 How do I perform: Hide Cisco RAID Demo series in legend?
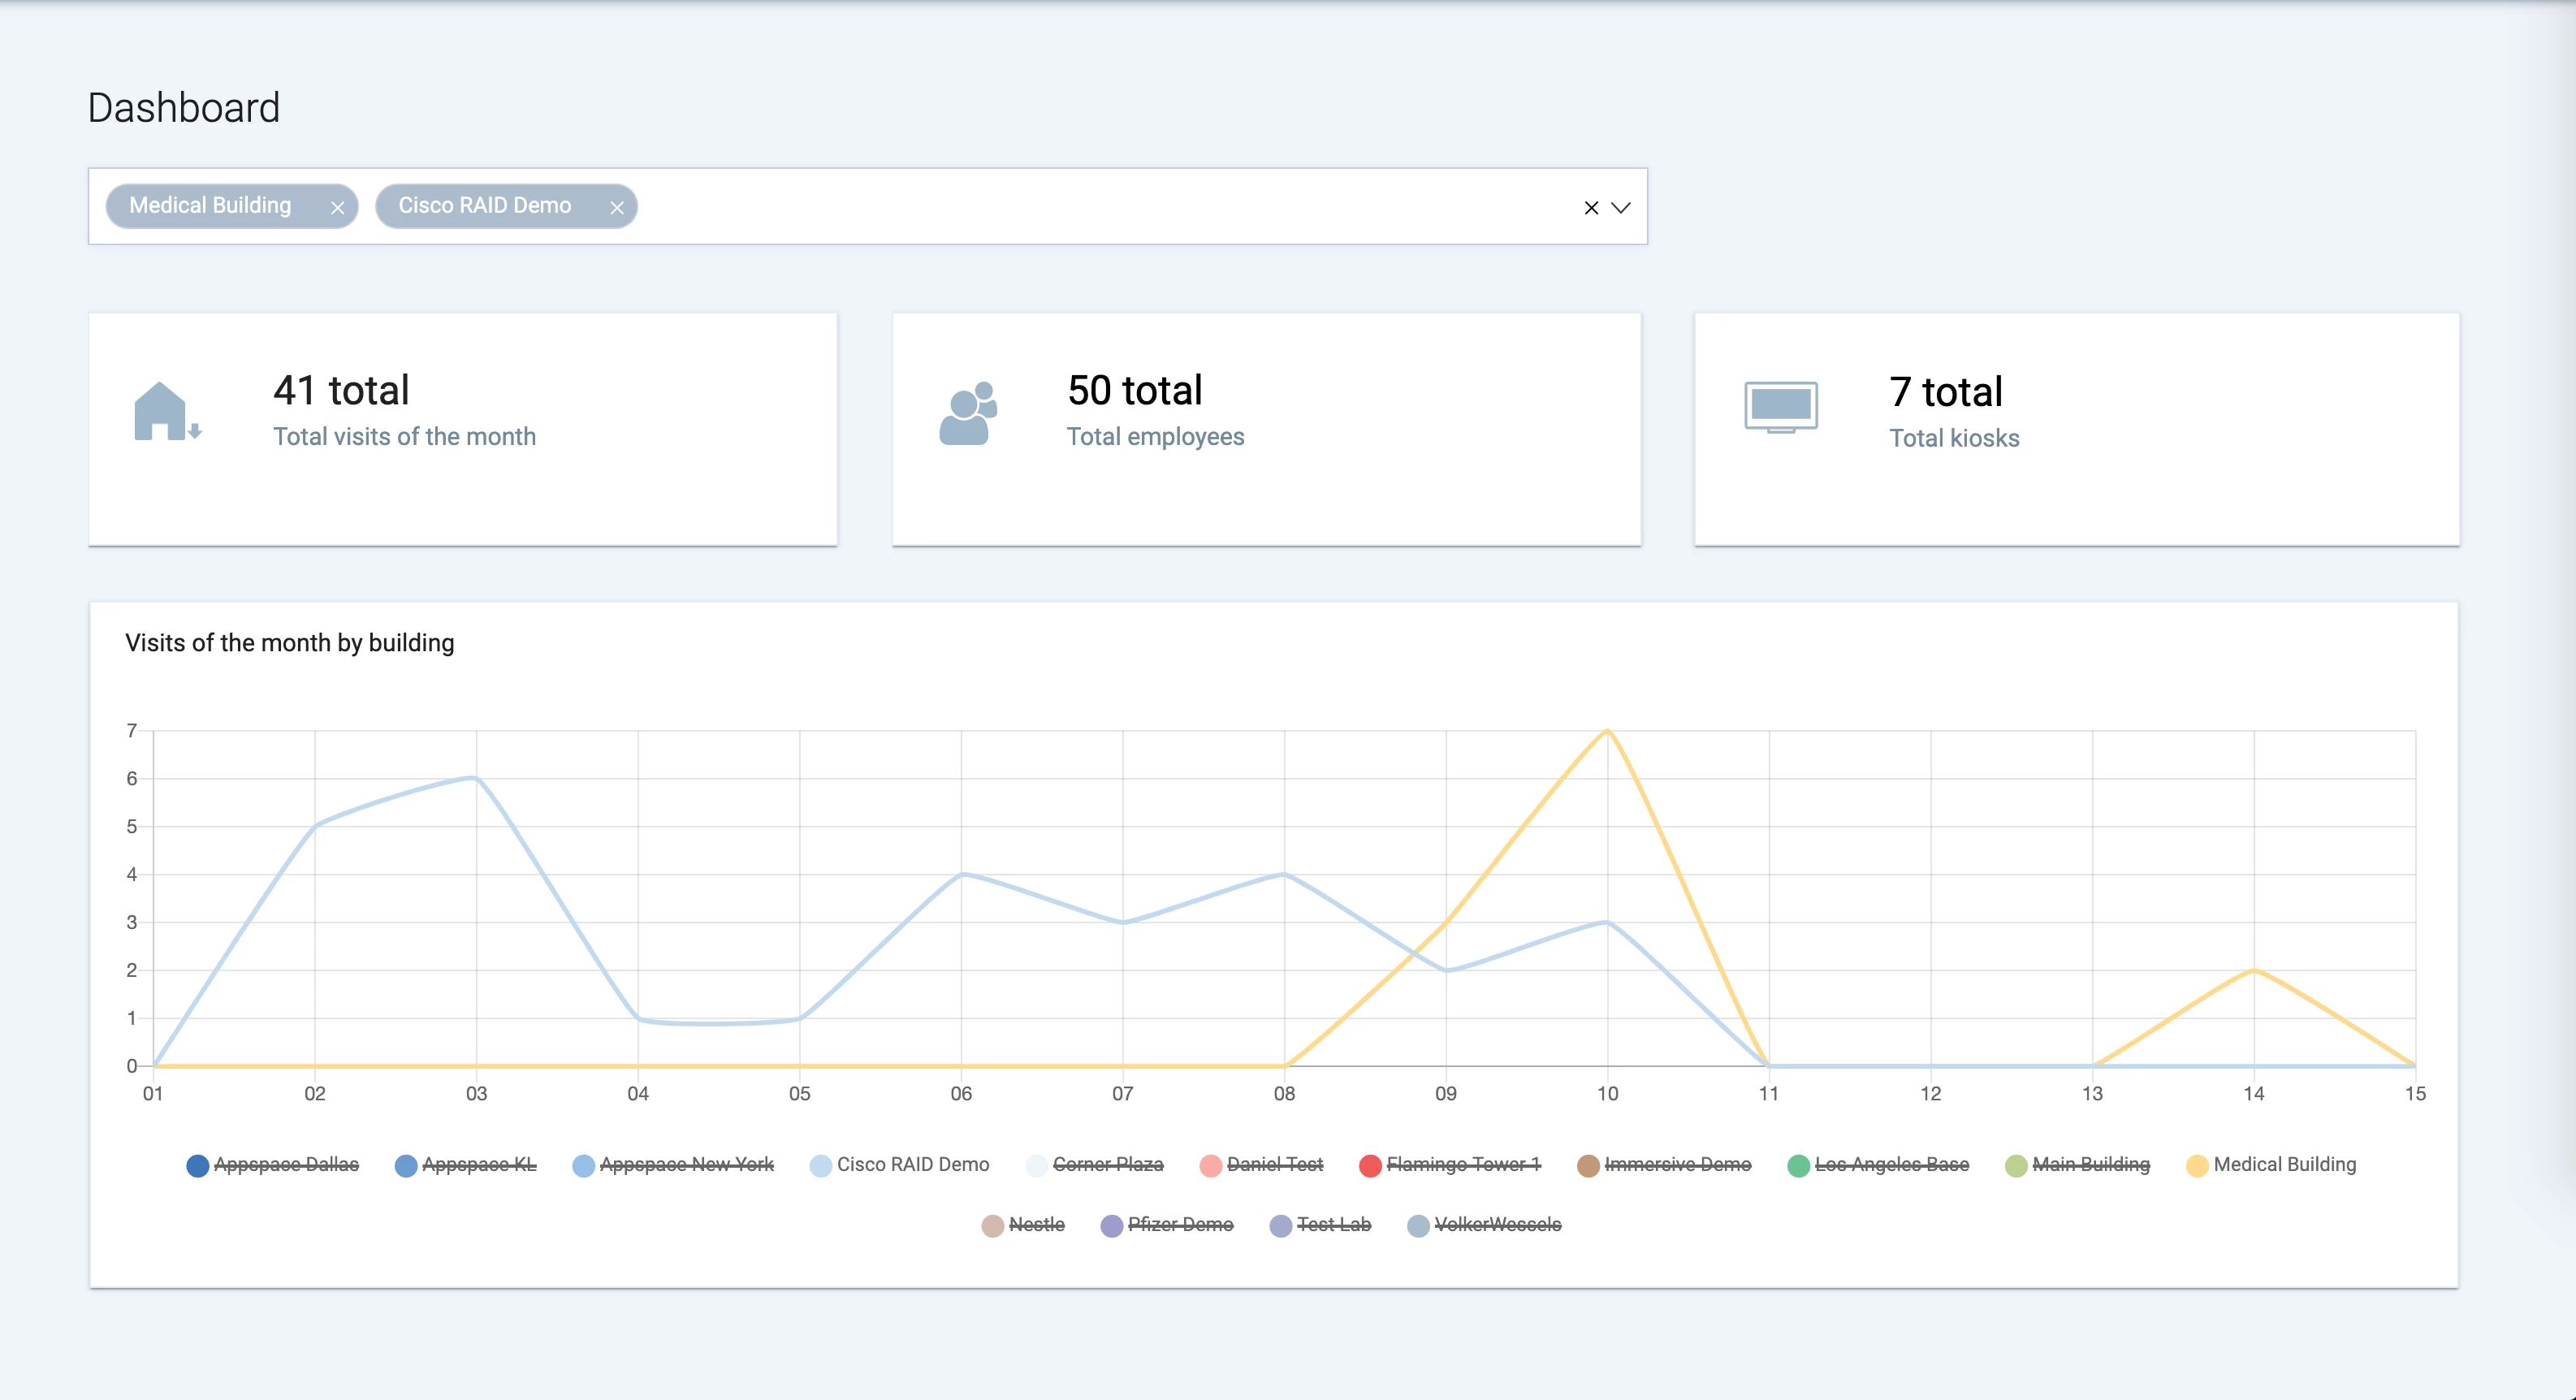point(912,1165)
